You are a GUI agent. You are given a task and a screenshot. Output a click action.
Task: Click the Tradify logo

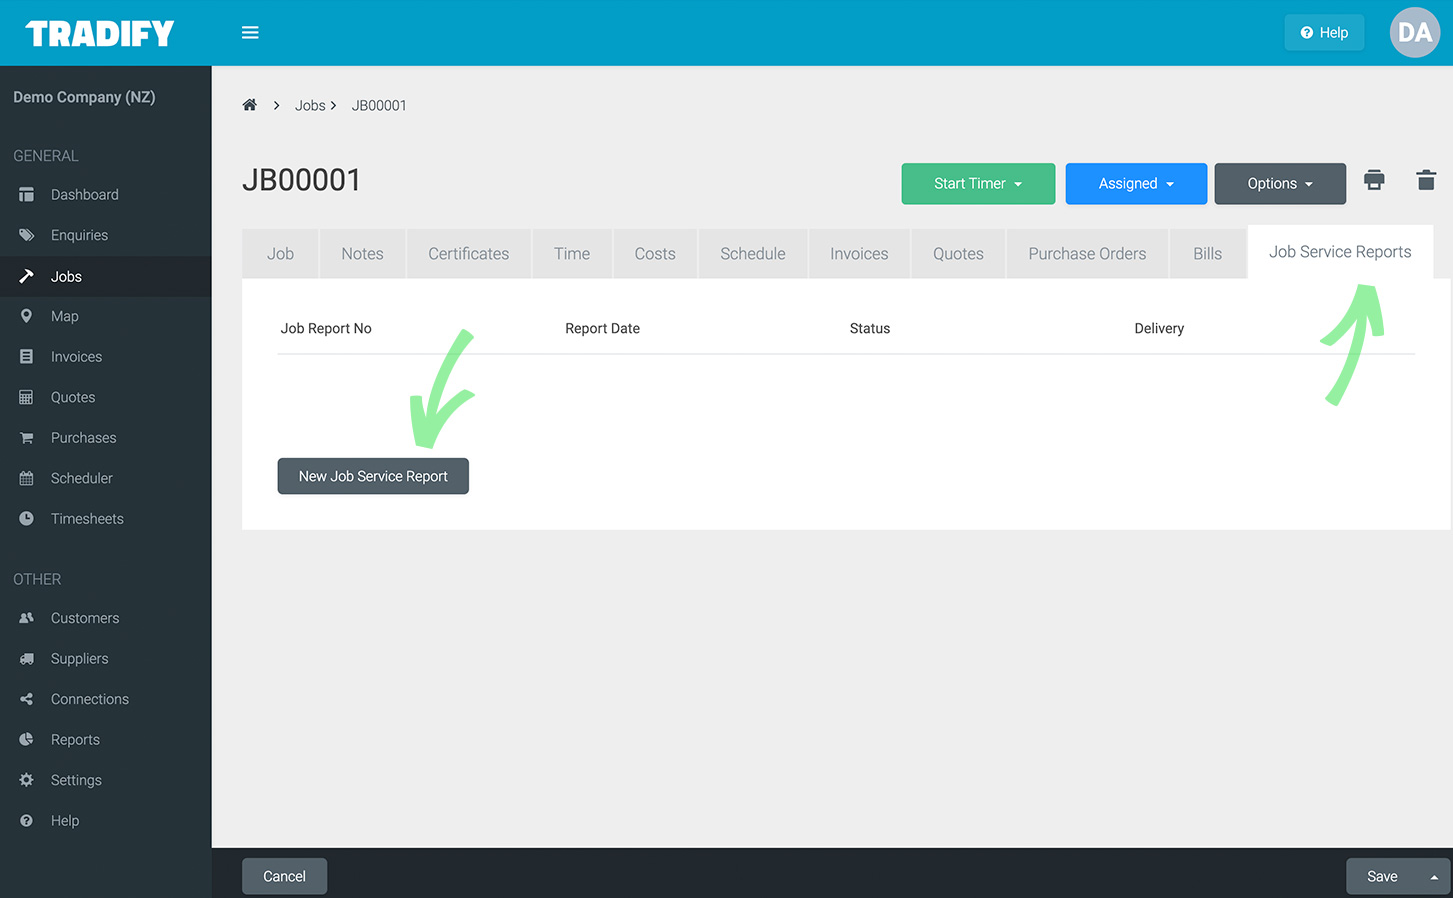pos(100,33)
